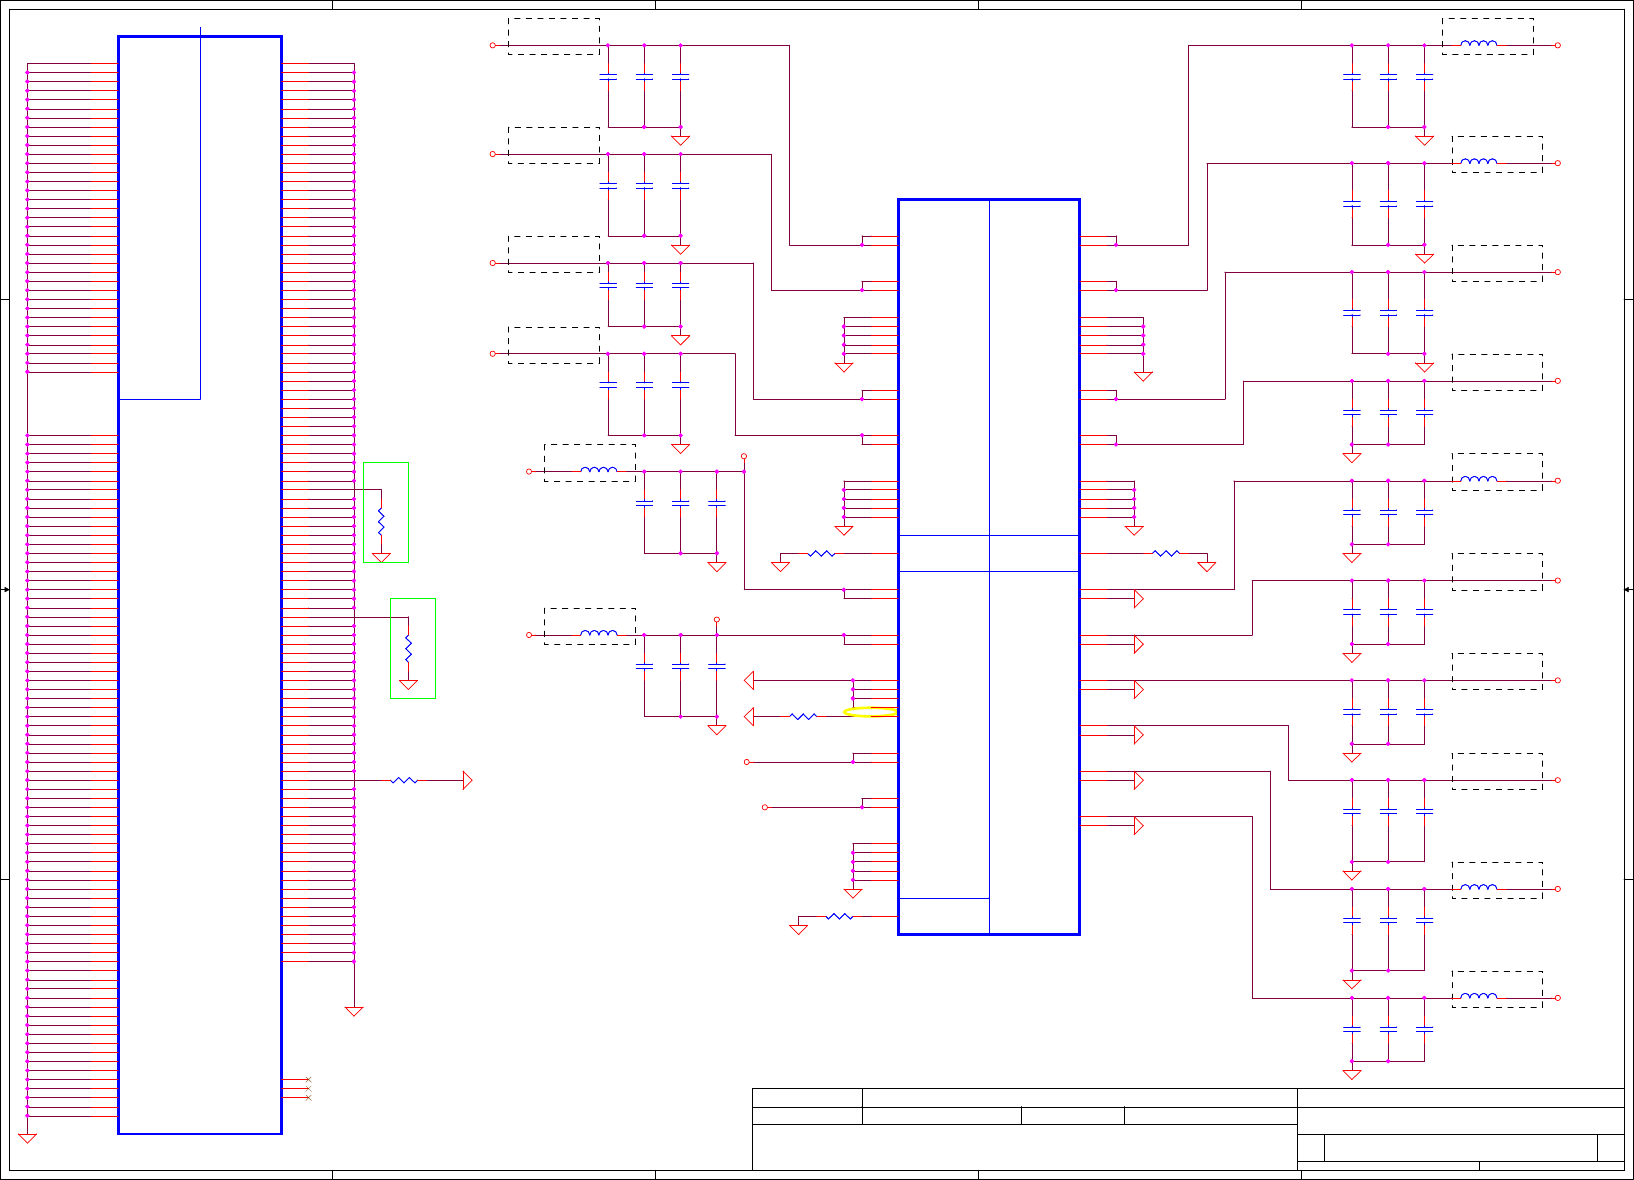This screenshot has width=1634, height=1180.
Task: Select the resistor inside the upper green box
Action: pos(381,520)
